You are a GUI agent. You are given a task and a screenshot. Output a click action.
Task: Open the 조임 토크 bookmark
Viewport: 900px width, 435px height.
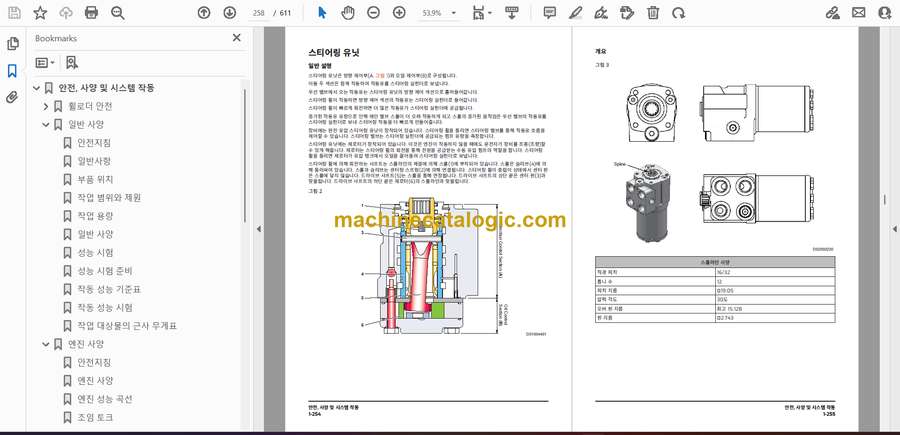tap(95, 417)
